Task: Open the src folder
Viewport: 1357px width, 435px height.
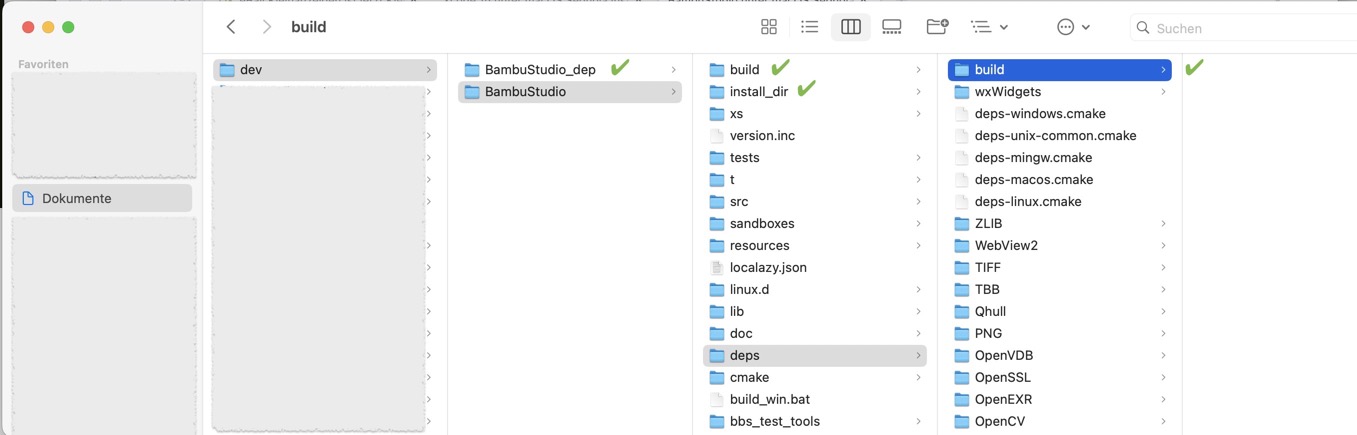Action: pos(815,202)
